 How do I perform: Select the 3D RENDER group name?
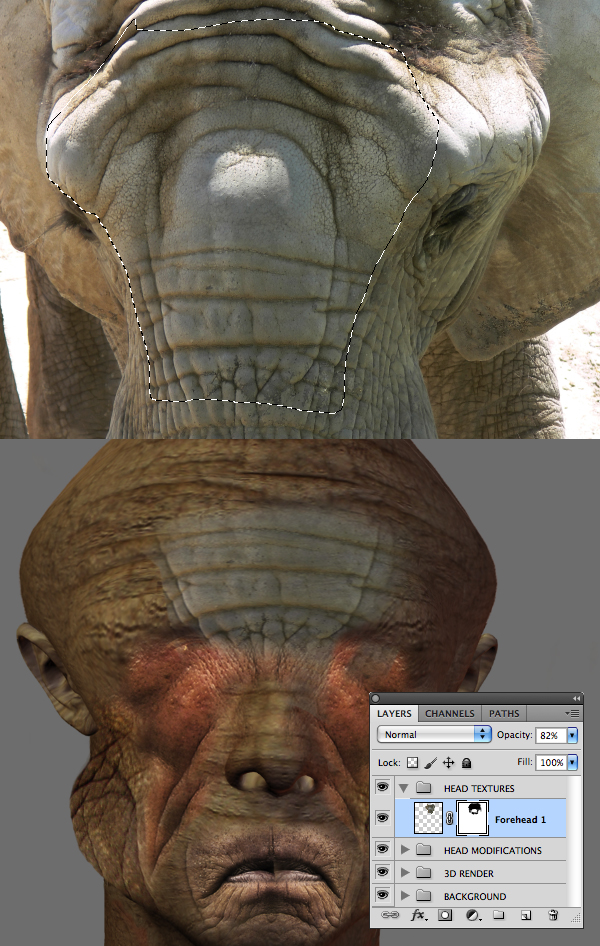click(469, 874)
